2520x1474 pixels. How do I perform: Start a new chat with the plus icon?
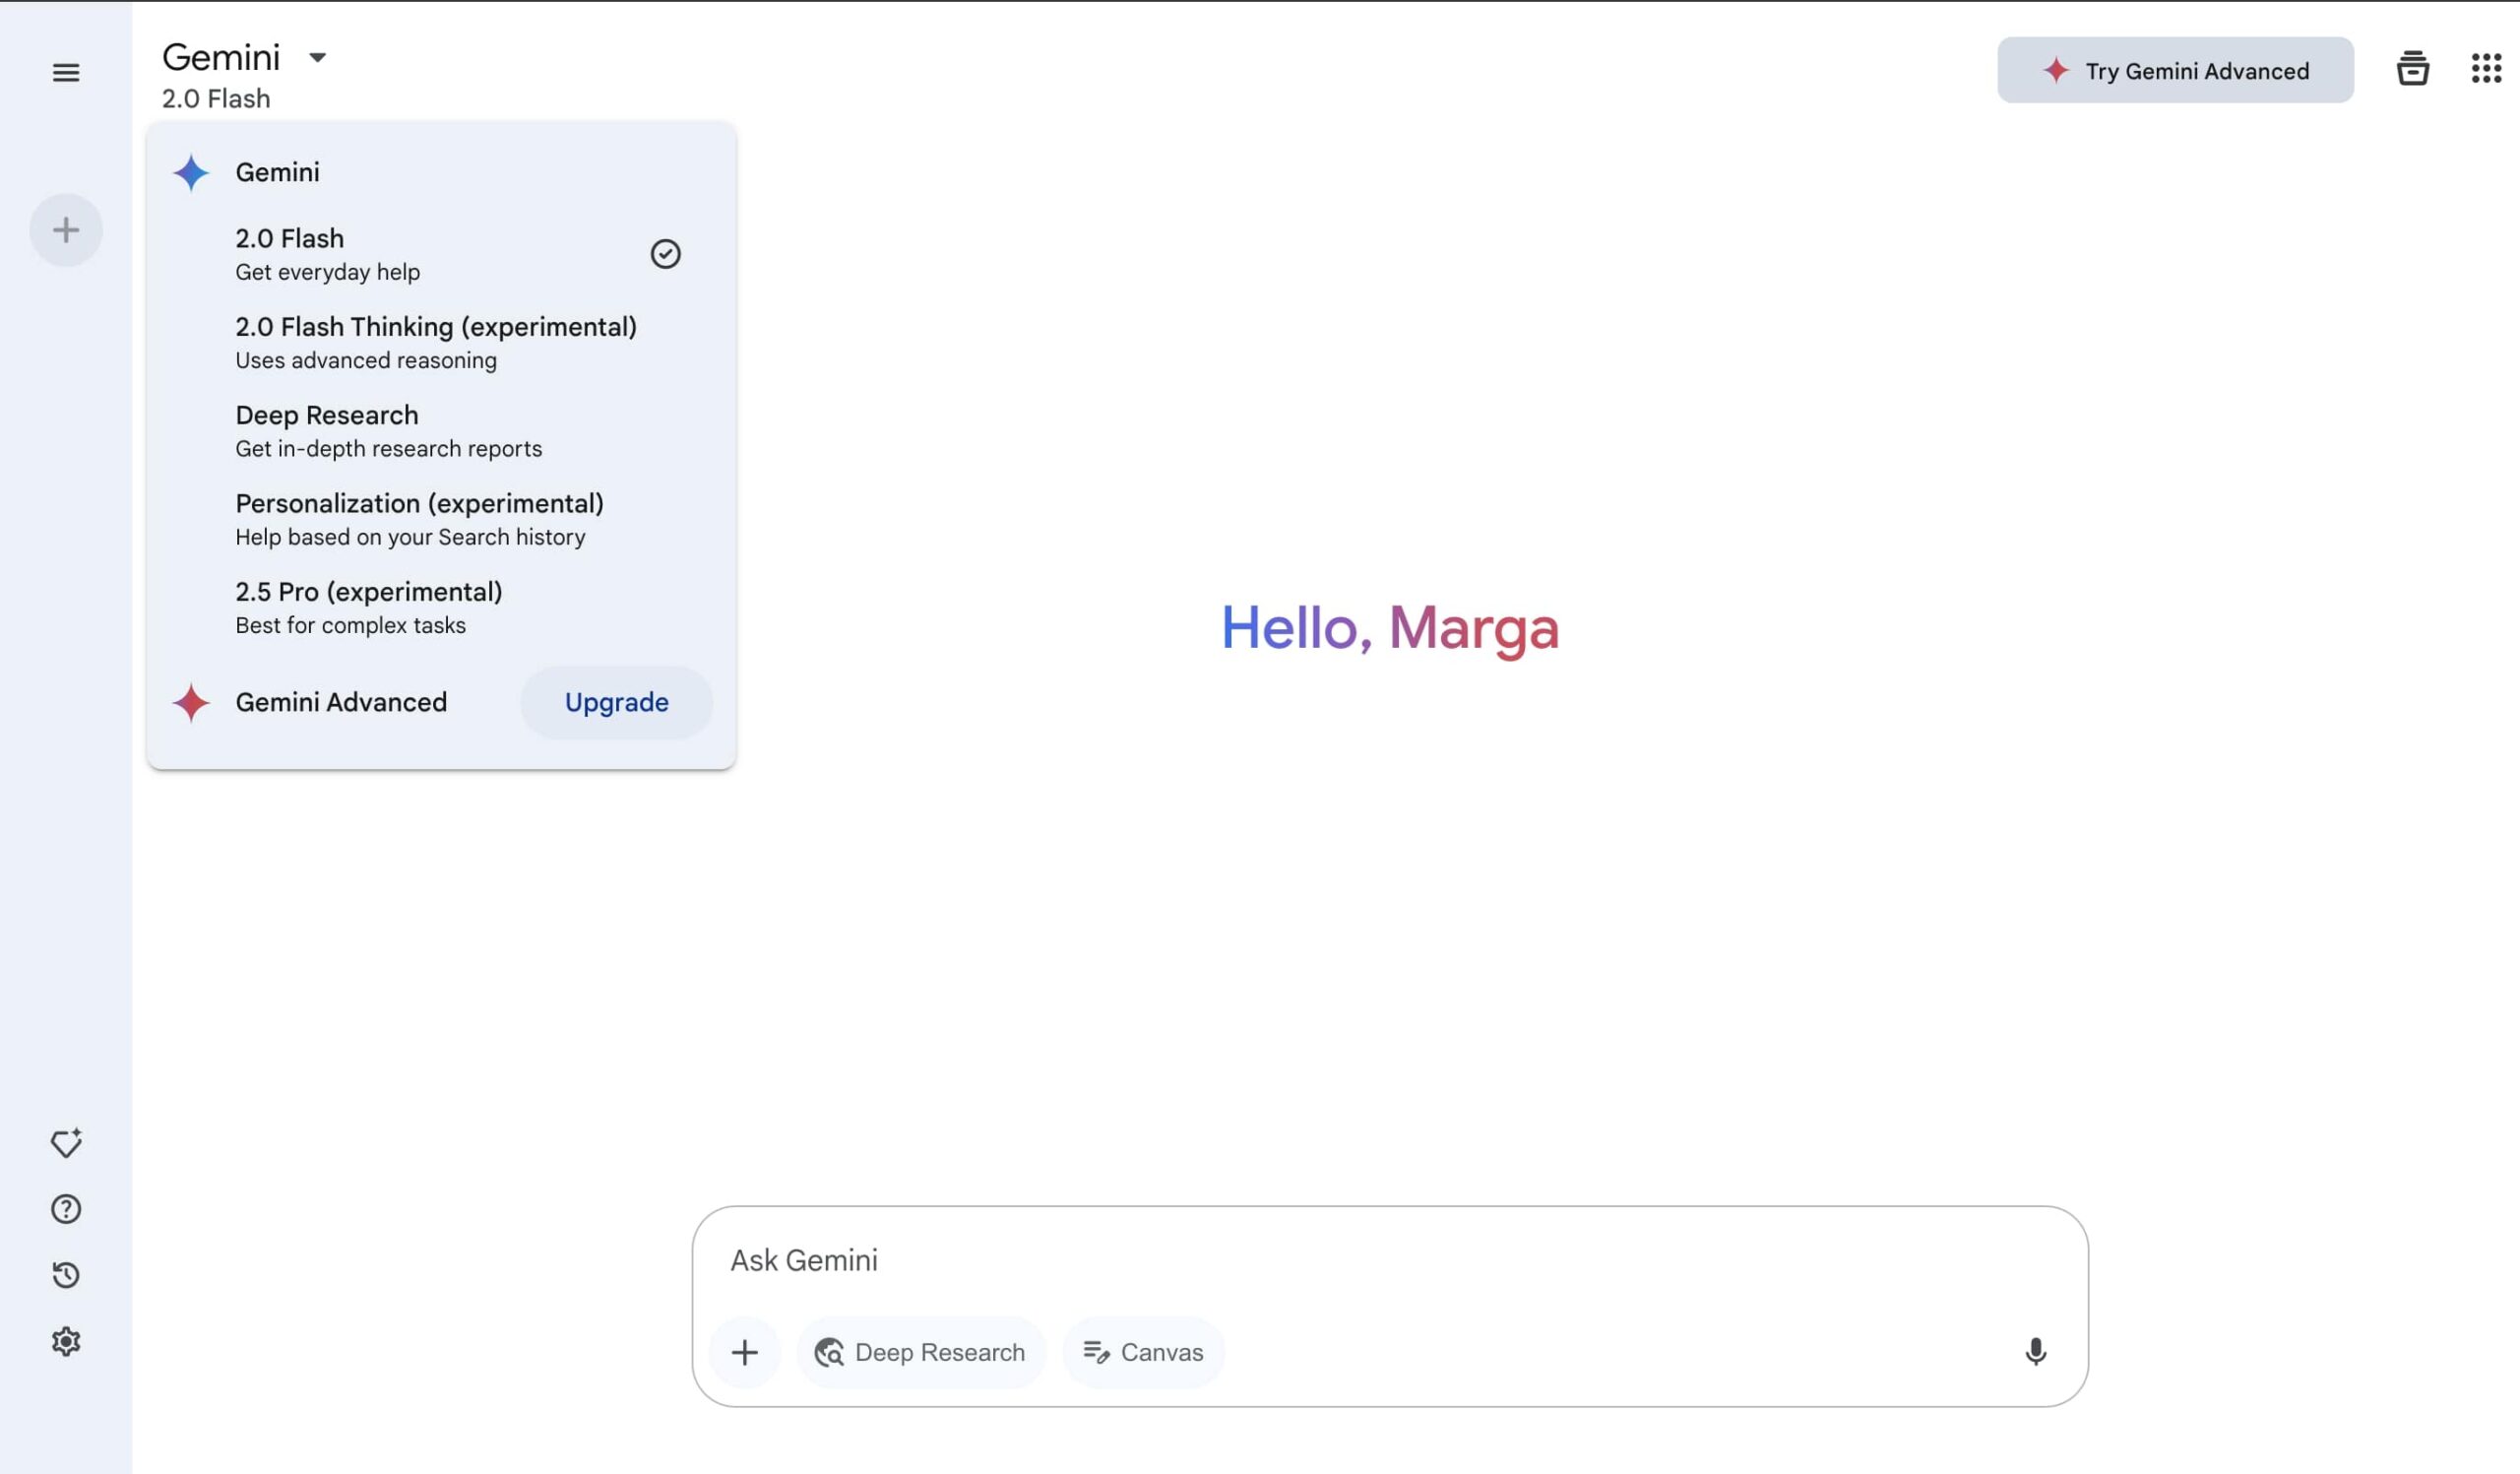[x=66, y=229]
